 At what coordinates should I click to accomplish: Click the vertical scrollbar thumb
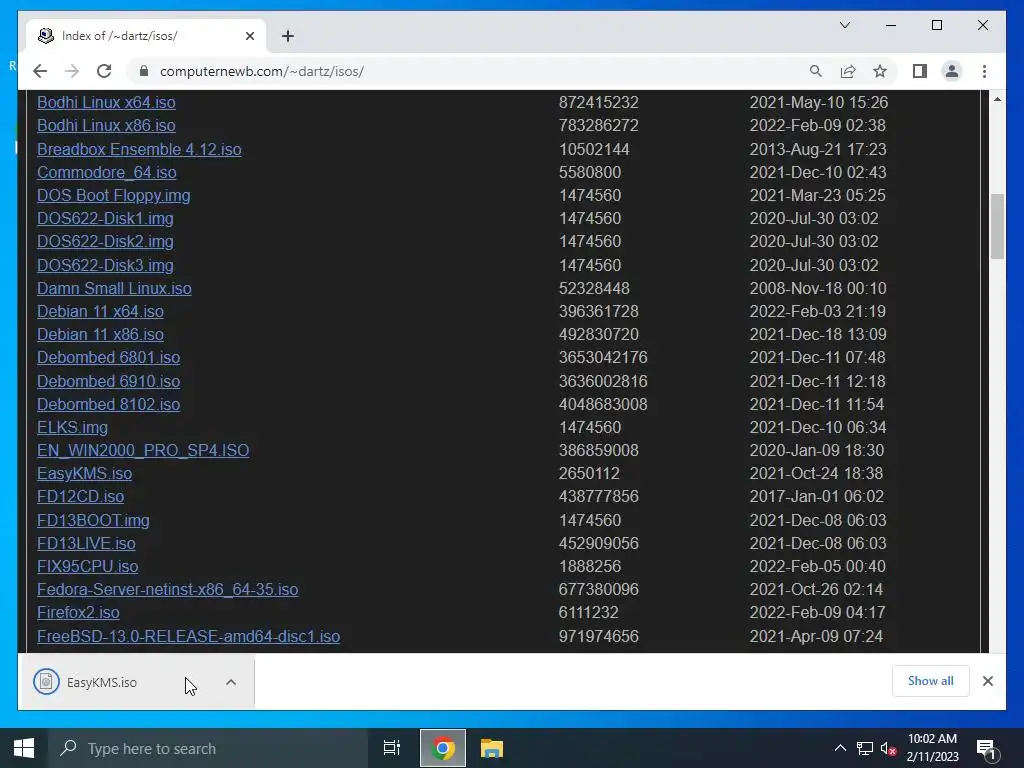coord(997,226)
